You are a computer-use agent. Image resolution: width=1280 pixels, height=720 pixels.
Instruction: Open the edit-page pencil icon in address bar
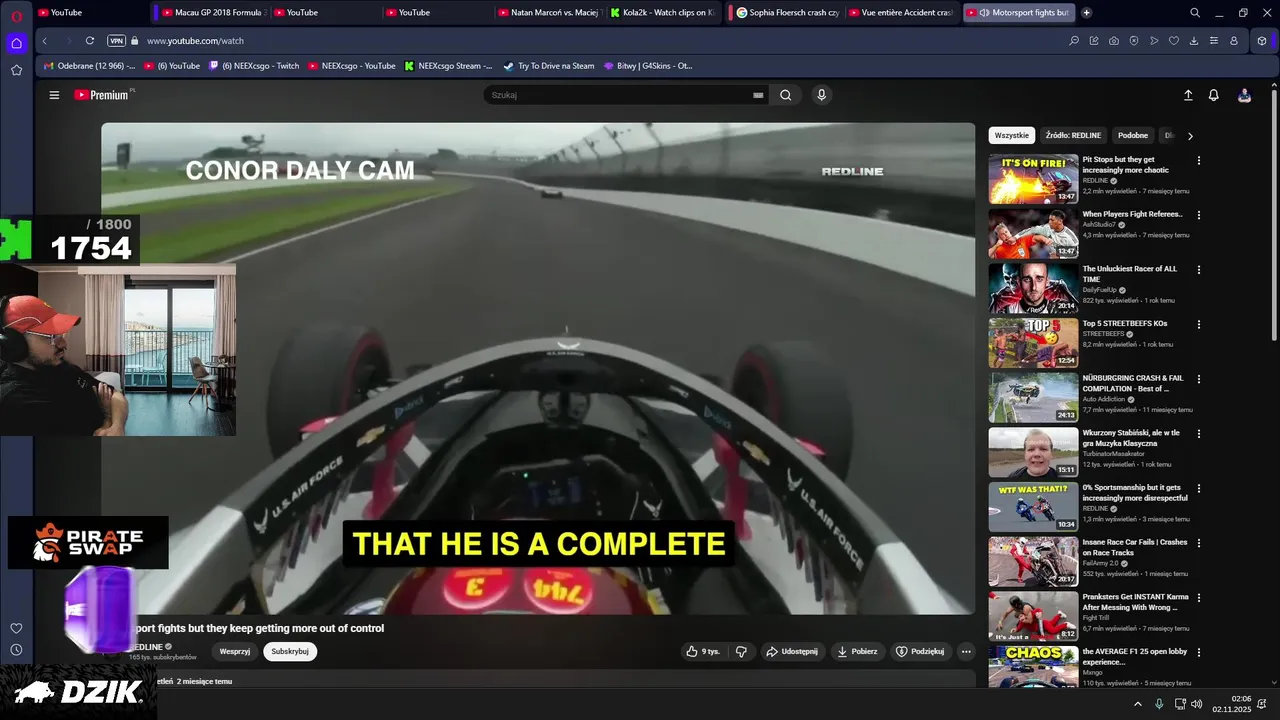click(x=1094, y=41)
